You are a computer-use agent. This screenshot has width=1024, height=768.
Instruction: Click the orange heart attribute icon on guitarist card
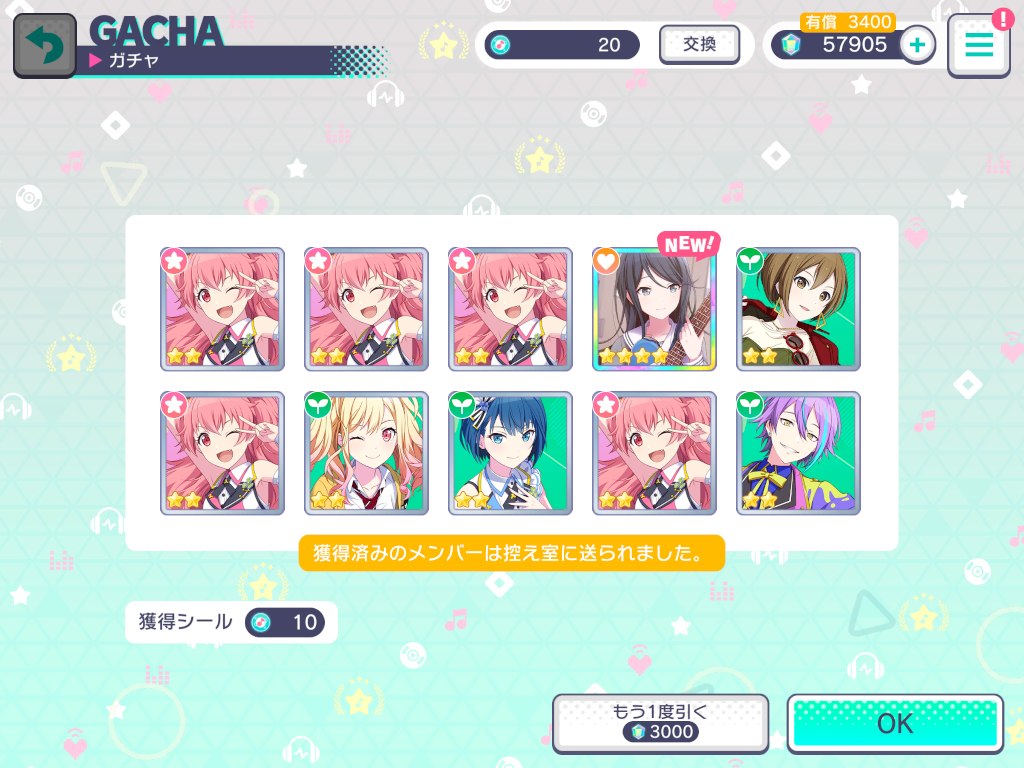[606, 261]
